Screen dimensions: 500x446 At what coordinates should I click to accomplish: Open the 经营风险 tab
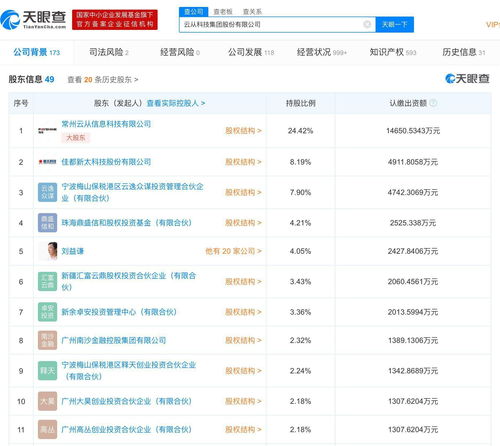[x=180, y=52]
